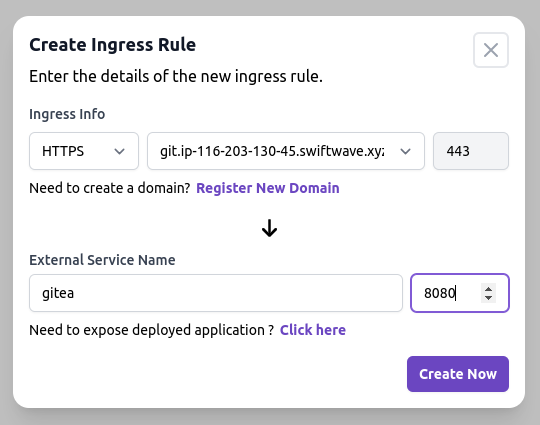Open the git.ip-116-203-130-45 domain dropdown

(286, 151)
